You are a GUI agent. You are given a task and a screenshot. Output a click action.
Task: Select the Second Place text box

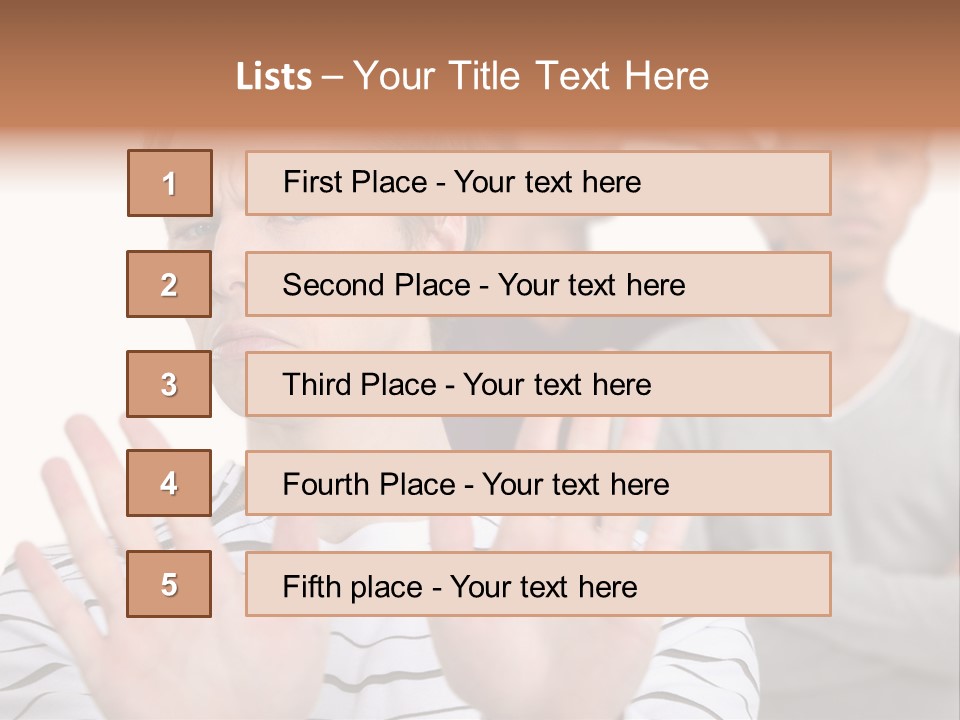[x=538, y=284]
